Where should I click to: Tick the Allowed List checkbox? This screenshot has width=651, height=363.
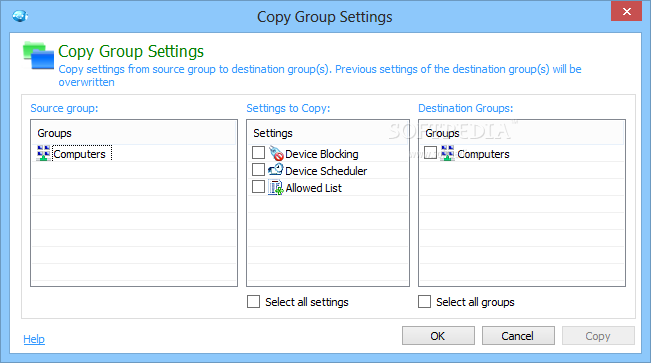point(258,186)
